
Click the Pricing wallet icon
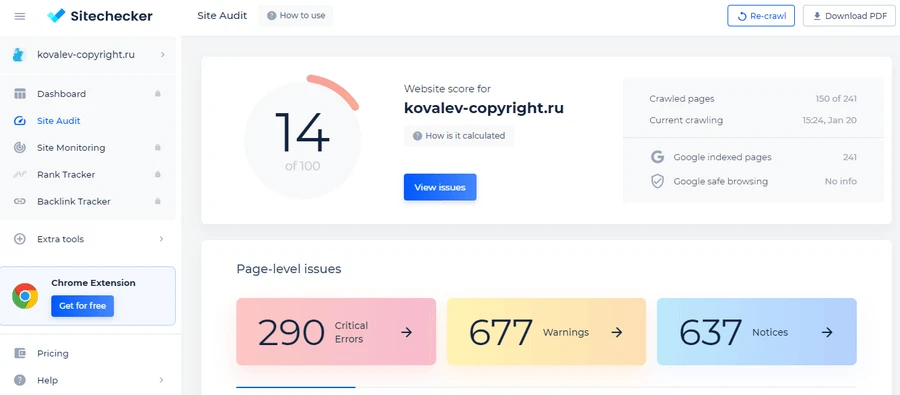(x=20, y=353)
